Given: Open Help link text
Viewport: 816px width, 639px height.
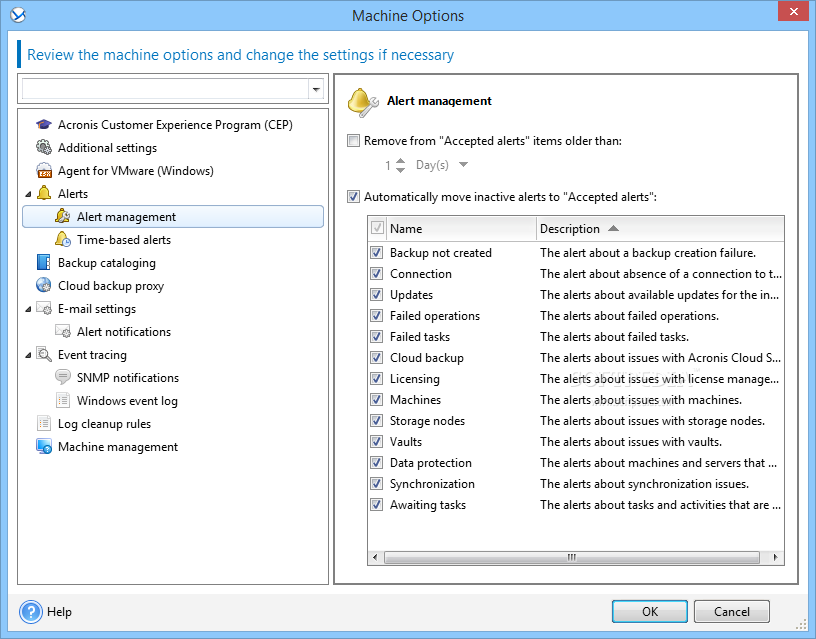Looking at the screenshot, I should point(59,611).
